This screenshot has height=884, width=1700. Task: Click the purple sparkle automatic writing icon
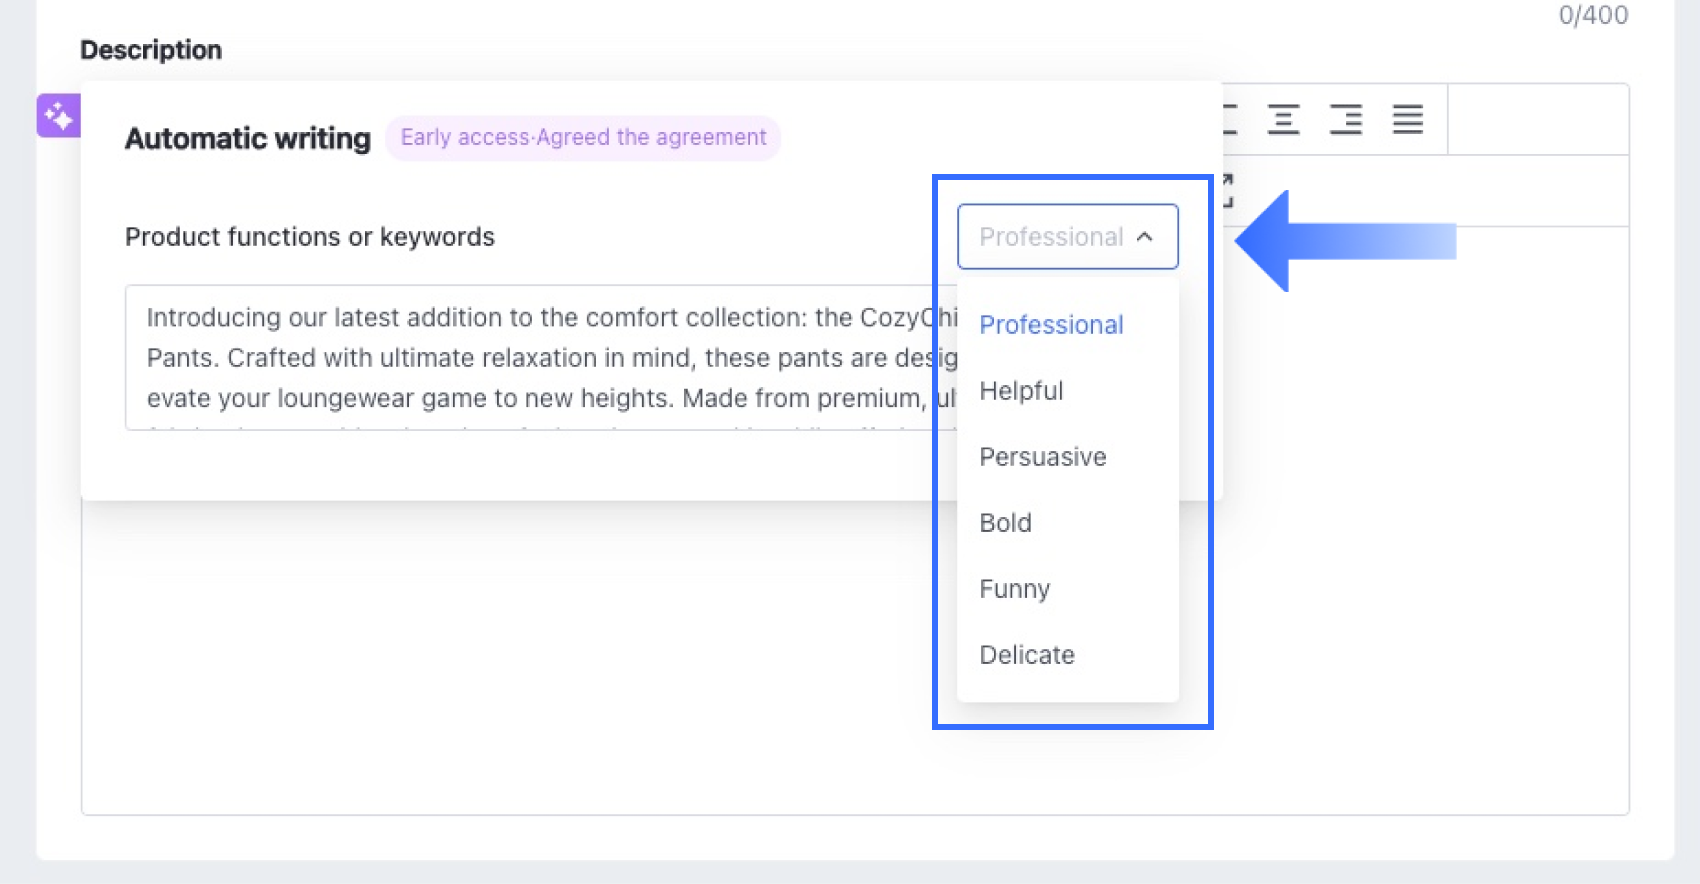pos(58,116)
